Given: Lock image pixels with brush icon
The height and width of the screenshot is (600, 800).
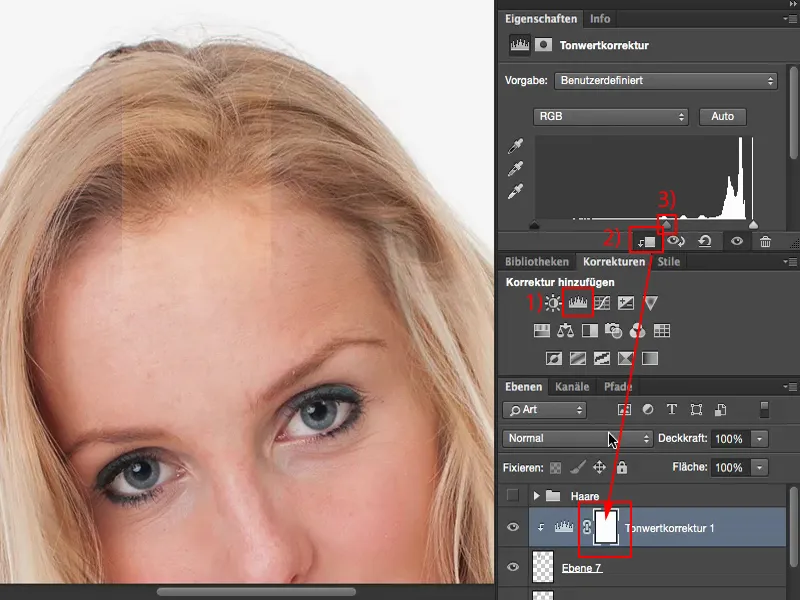Looking at the screenshot, I should click(578, 467).
